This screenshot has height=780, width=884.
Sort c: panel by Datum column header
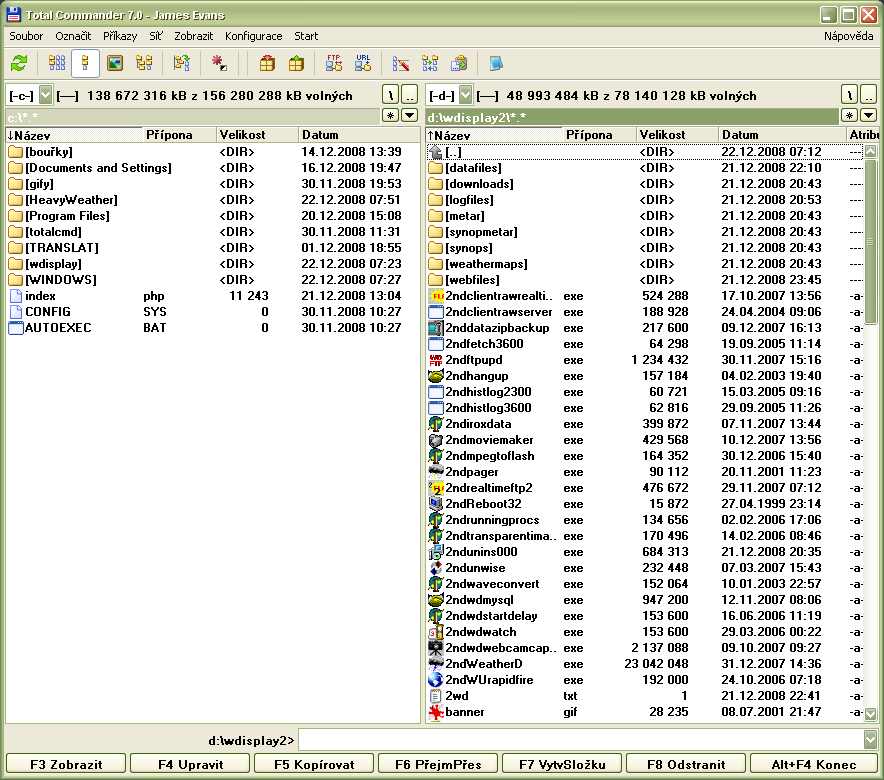[359, 135]
